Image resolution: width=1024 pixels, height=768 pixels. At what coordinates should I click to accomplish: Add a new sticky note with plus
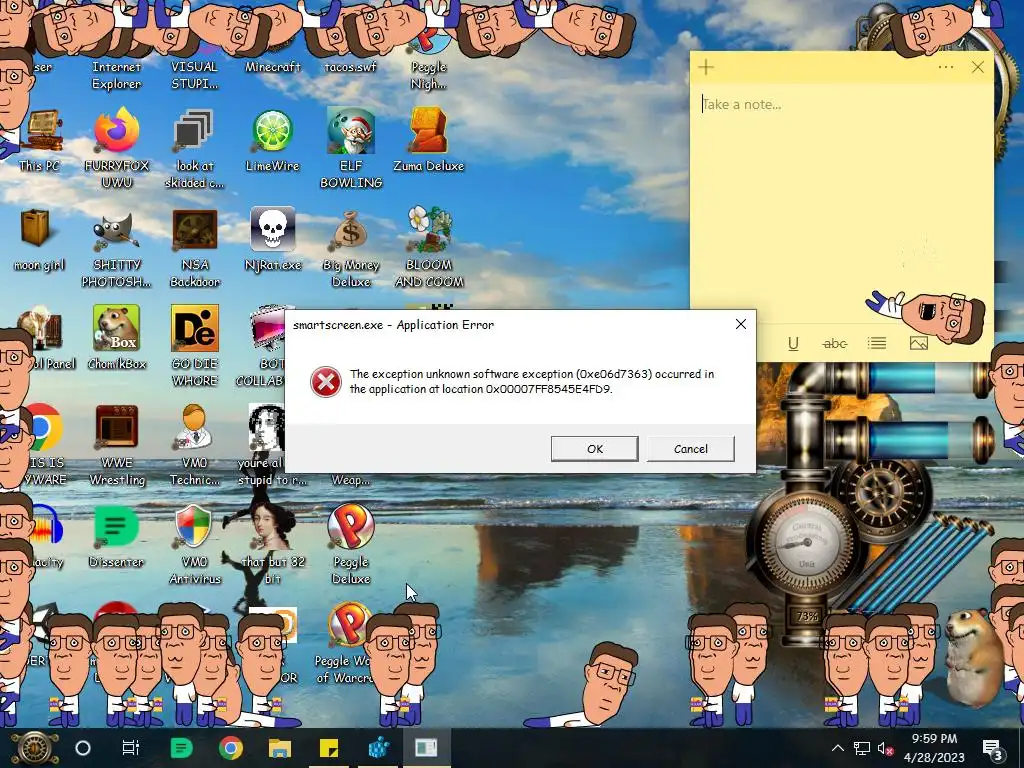pyautogui.click(x=705, y=67)
